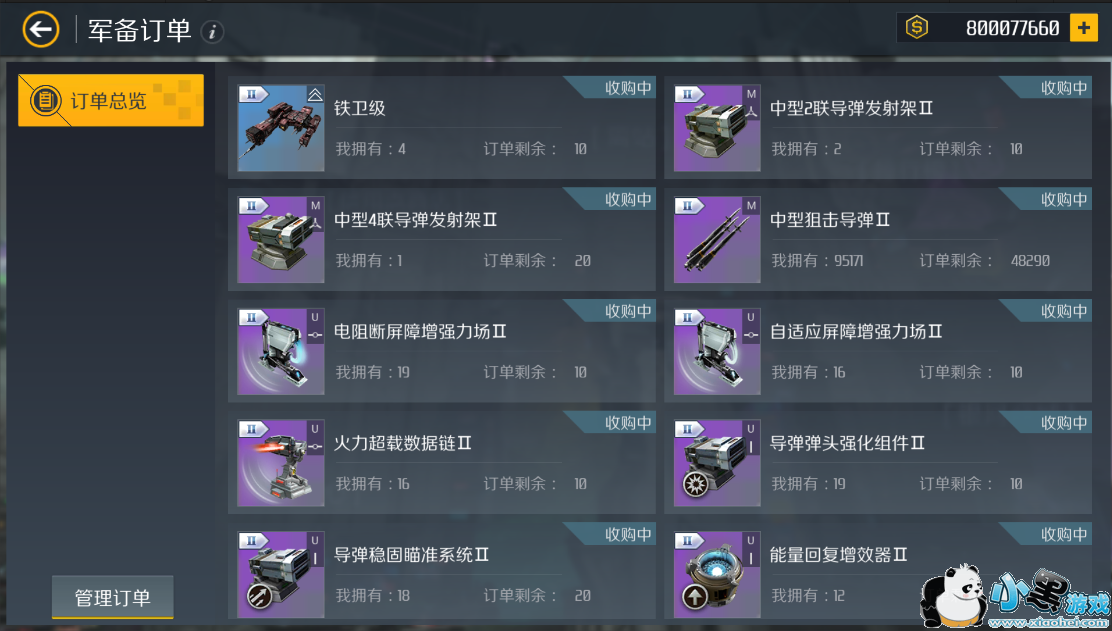Select the gold coin currency icon
Screen dimensions: 1112x631
tap(916, 28)
